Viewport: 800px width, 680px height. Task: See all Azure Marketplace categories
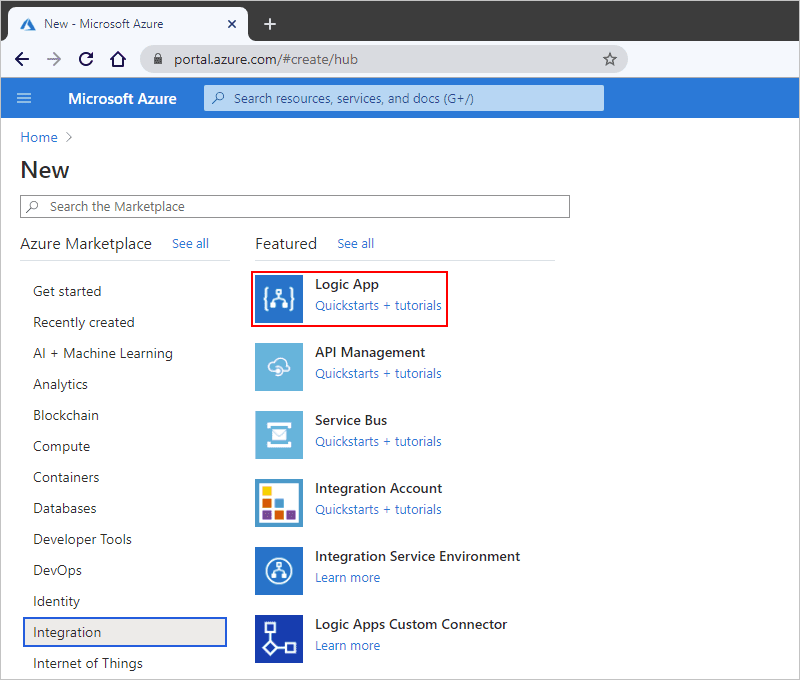(190, 244)
